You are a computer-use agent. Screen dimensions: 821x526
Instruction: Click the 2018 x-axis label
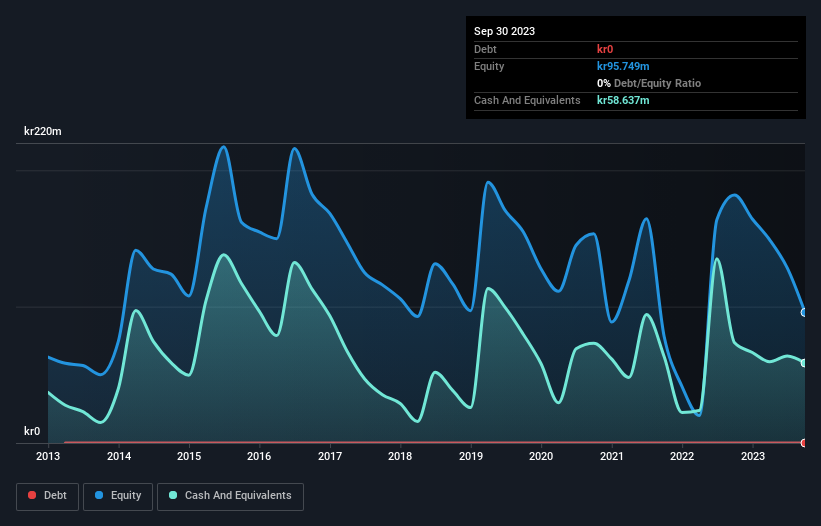click(x=400, y=456)
